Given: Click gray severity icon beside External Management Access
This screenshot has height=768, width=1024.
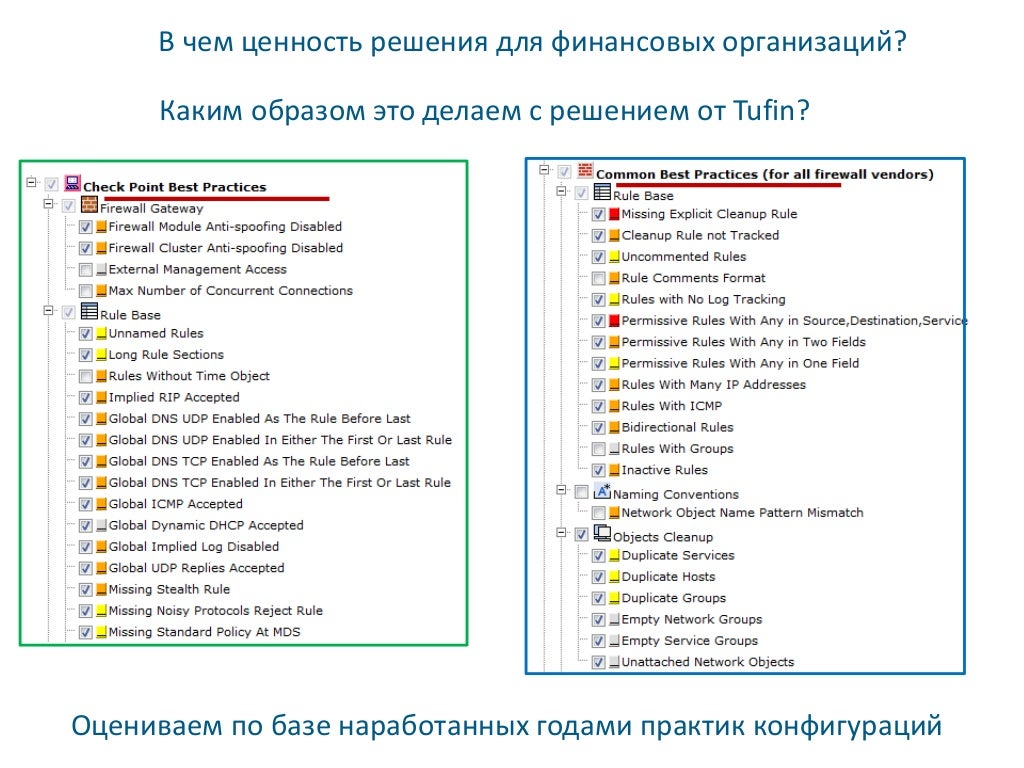Looking at the screenshot, I should (x=101, y=269).
